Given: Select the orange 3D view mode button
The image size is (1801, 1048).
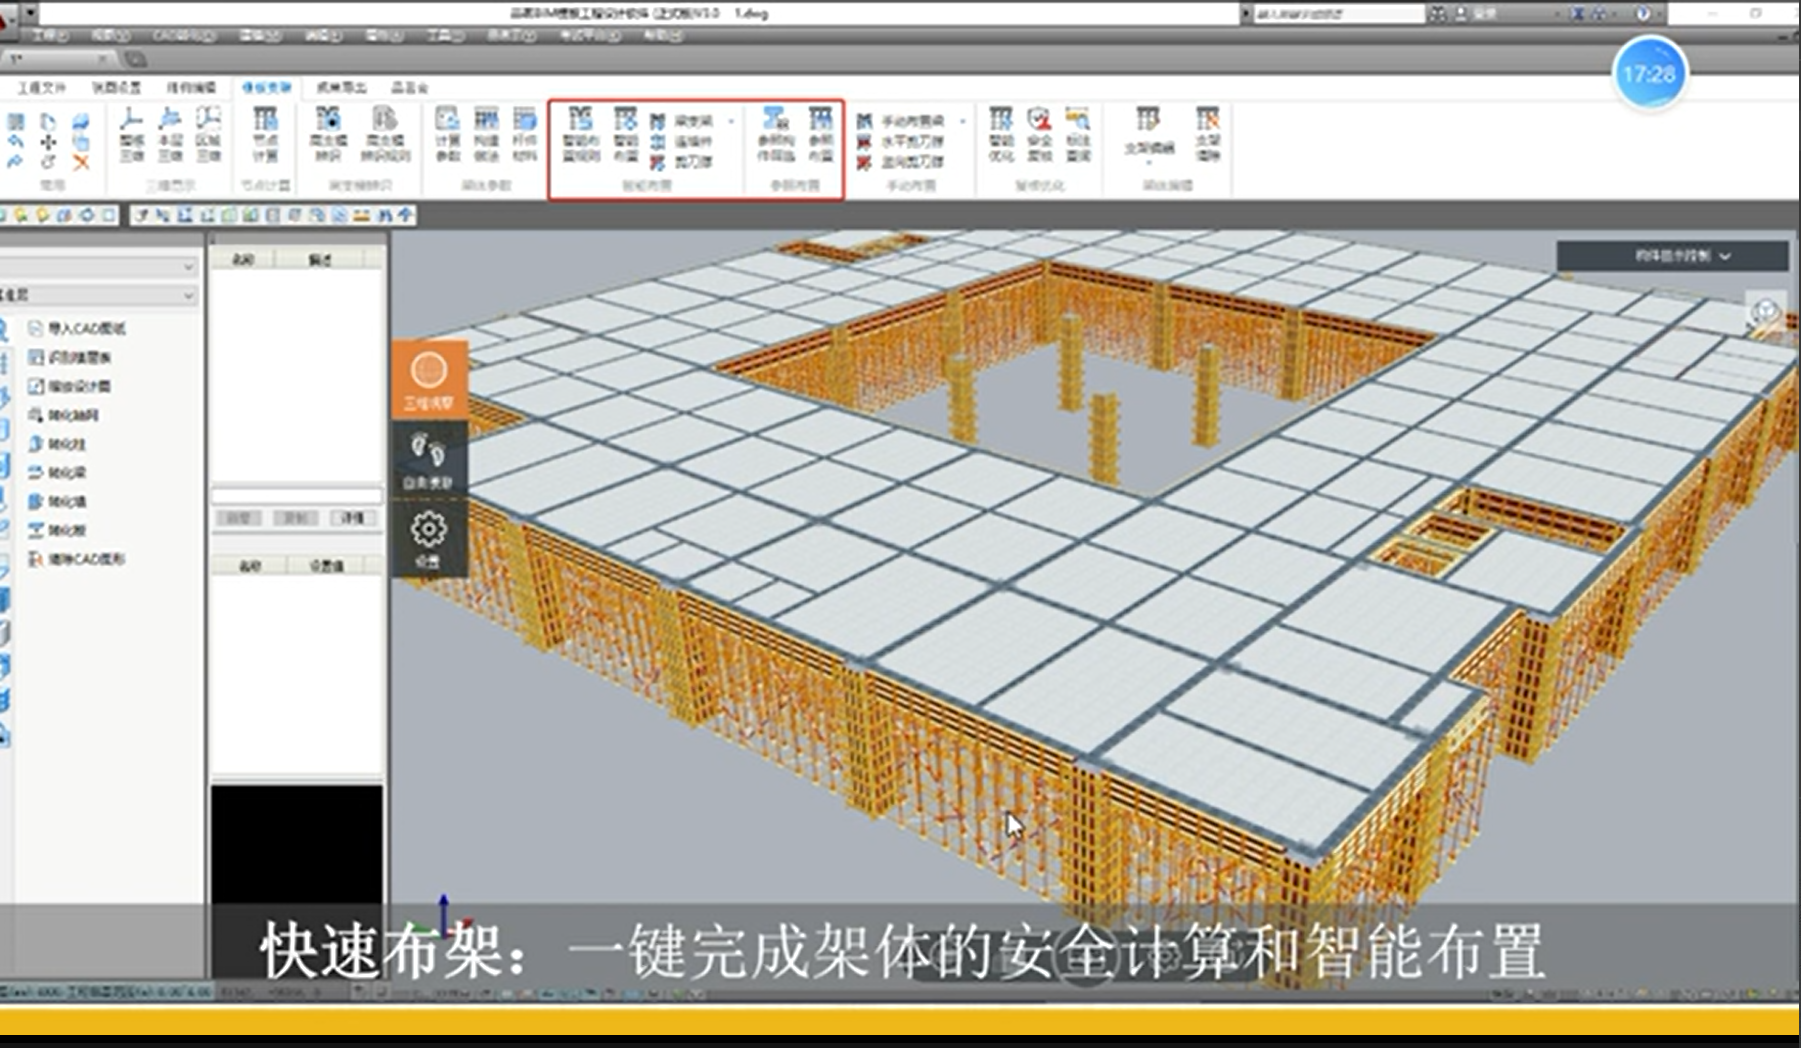Looking at the screenshot, I should 429,380.
